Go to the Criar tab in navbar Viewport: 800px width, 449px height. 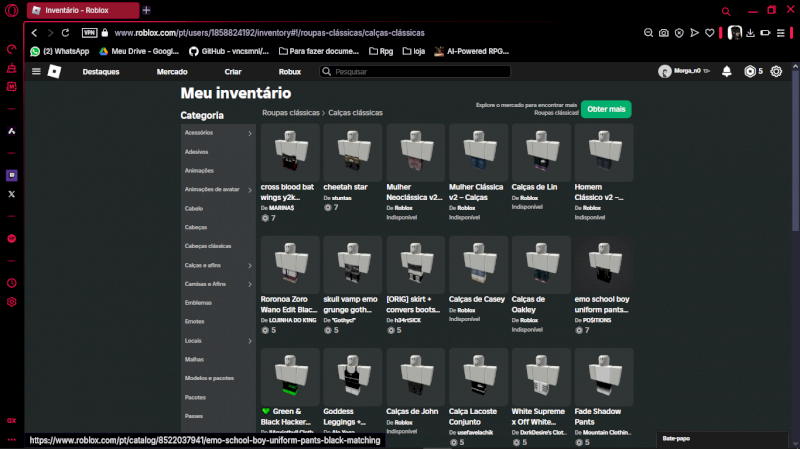(x=233, y=72)
